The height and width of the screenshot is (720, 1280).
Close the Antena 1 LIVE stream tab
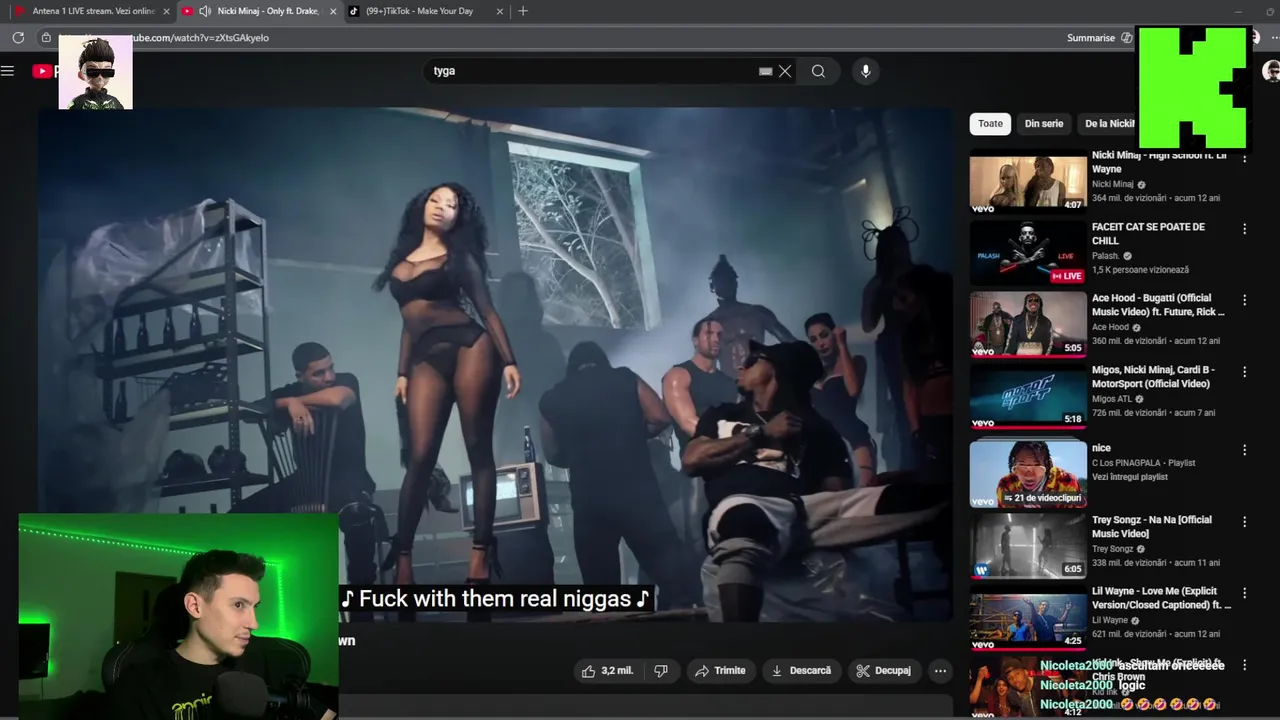tap(167, 11)
